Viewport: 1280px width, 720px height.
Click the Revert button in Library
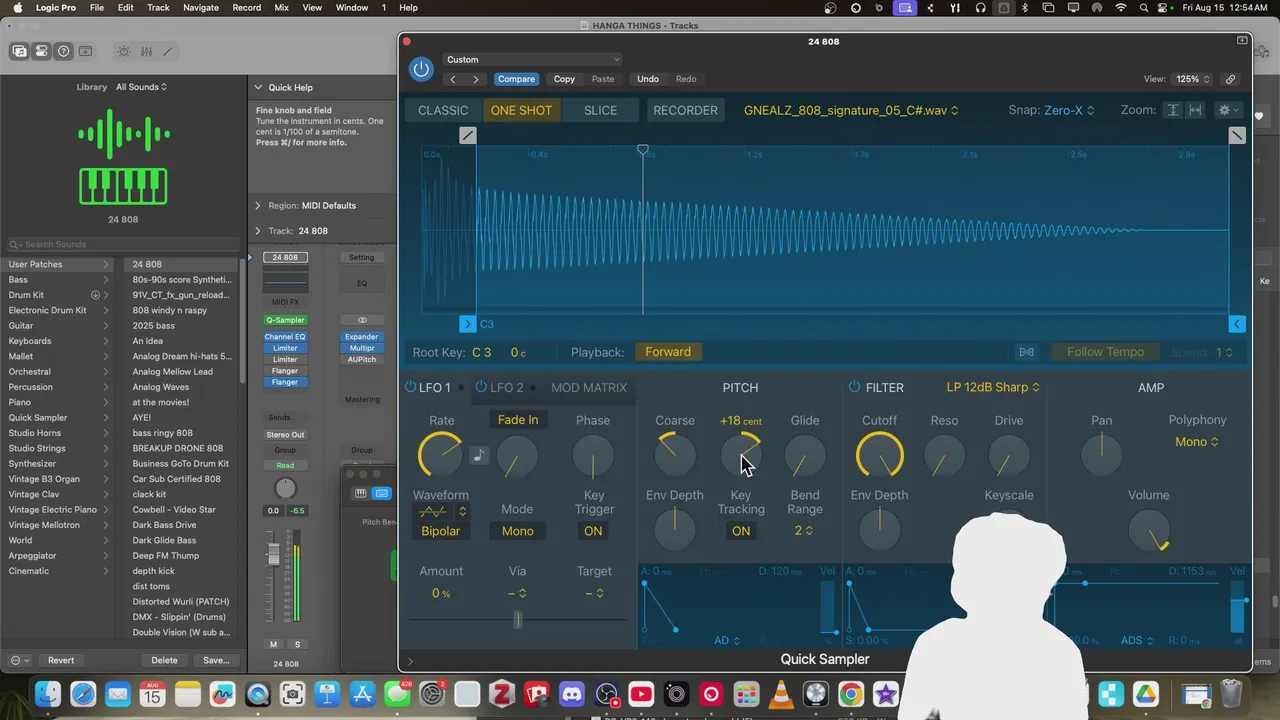61,660
